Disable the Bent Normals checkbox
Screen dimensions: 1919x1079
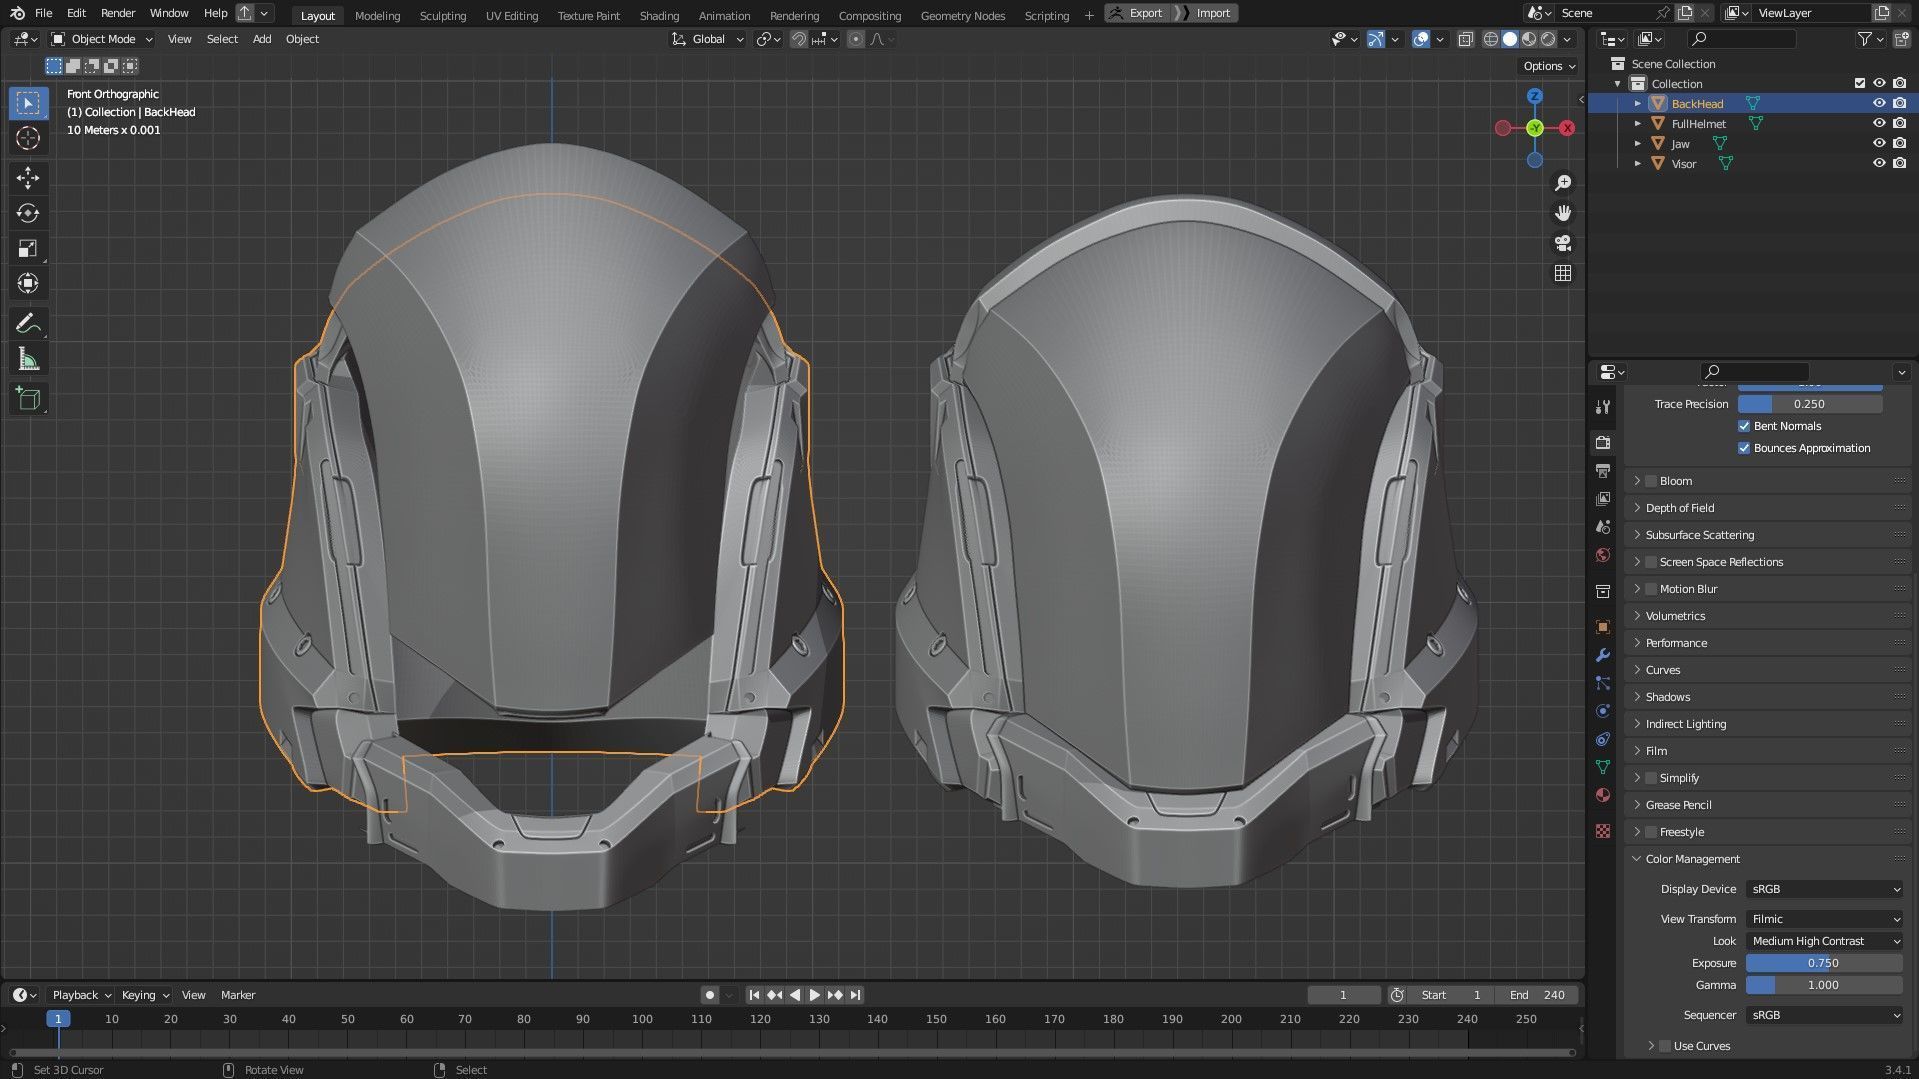(x=1744, y=426)
